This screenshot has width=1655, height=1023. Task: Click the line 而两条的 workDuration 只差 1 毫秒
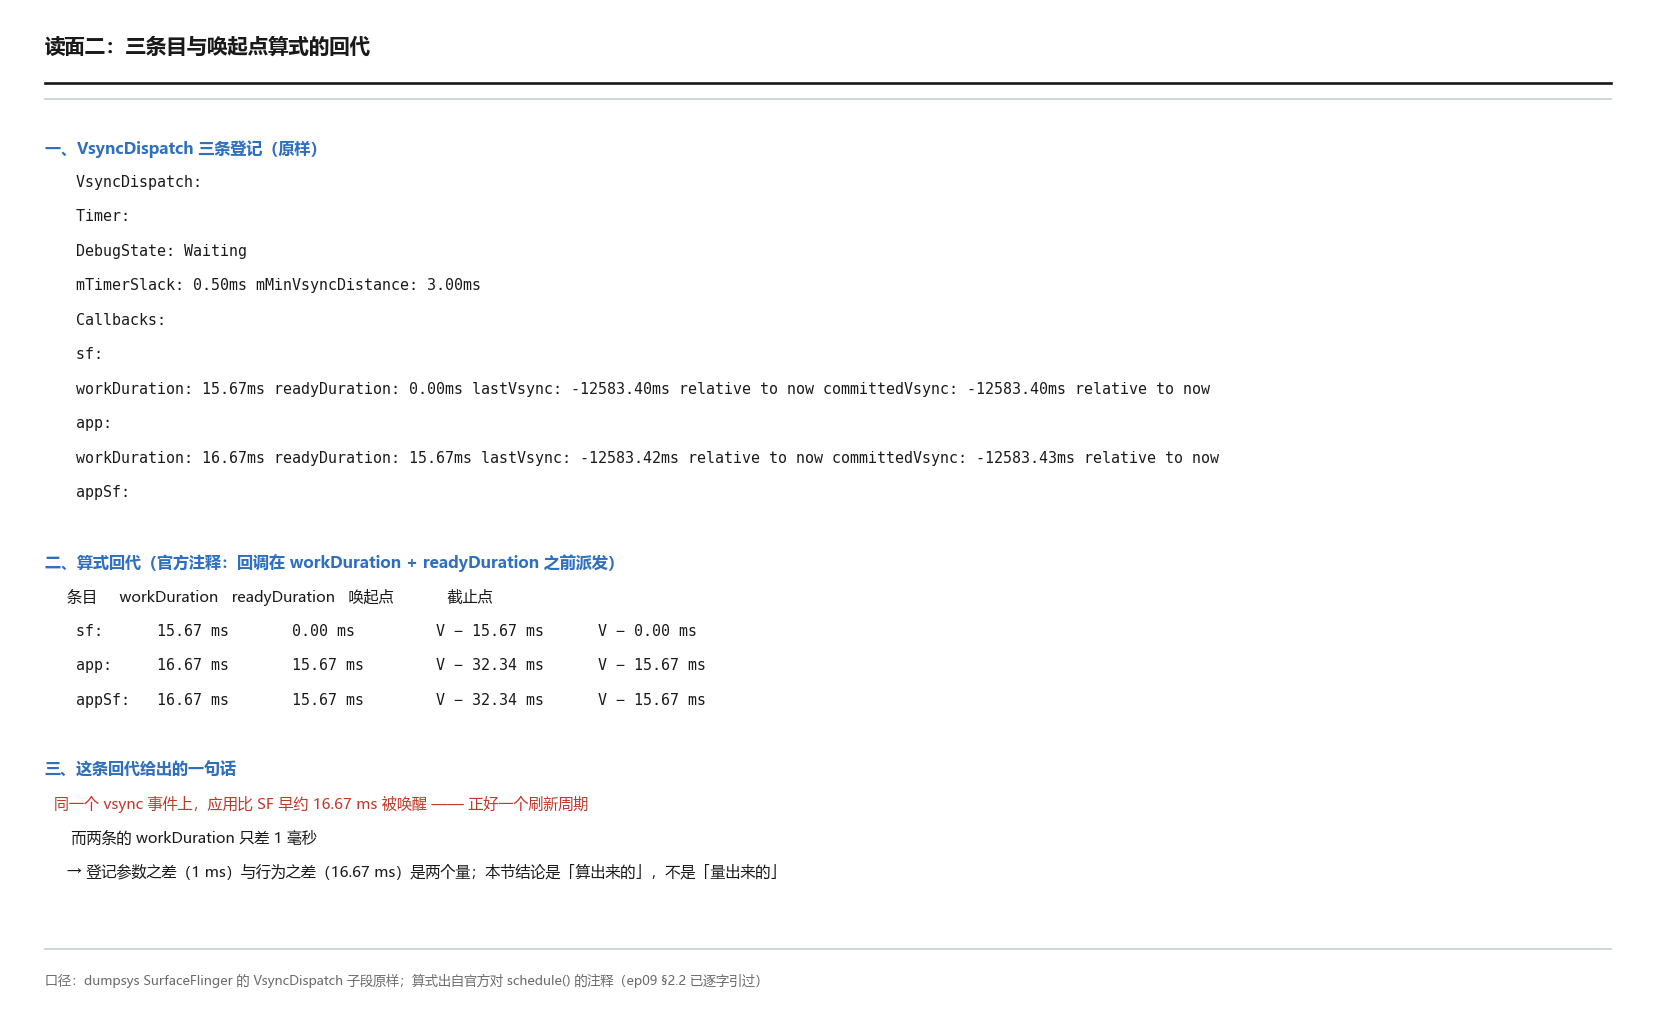click(x=194, y=838)
